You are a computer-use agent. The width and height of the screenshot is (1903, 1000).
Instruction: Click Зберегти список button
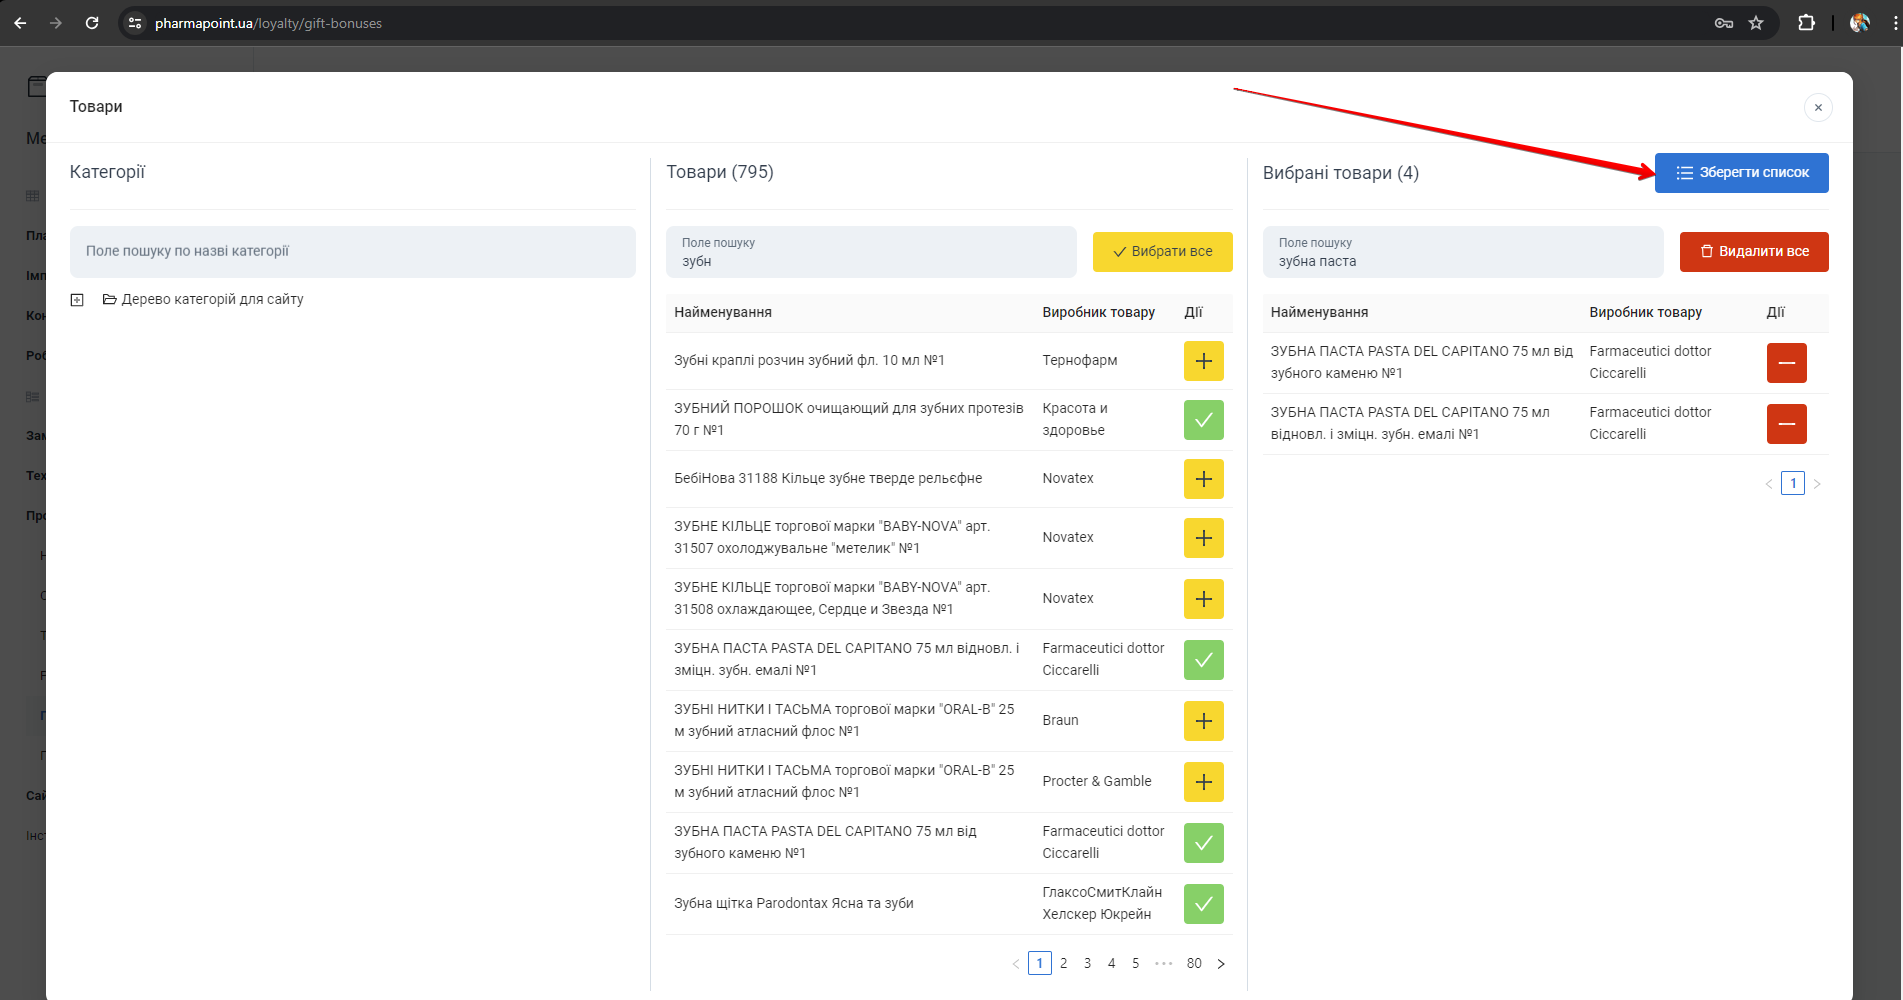point(1741,173)
